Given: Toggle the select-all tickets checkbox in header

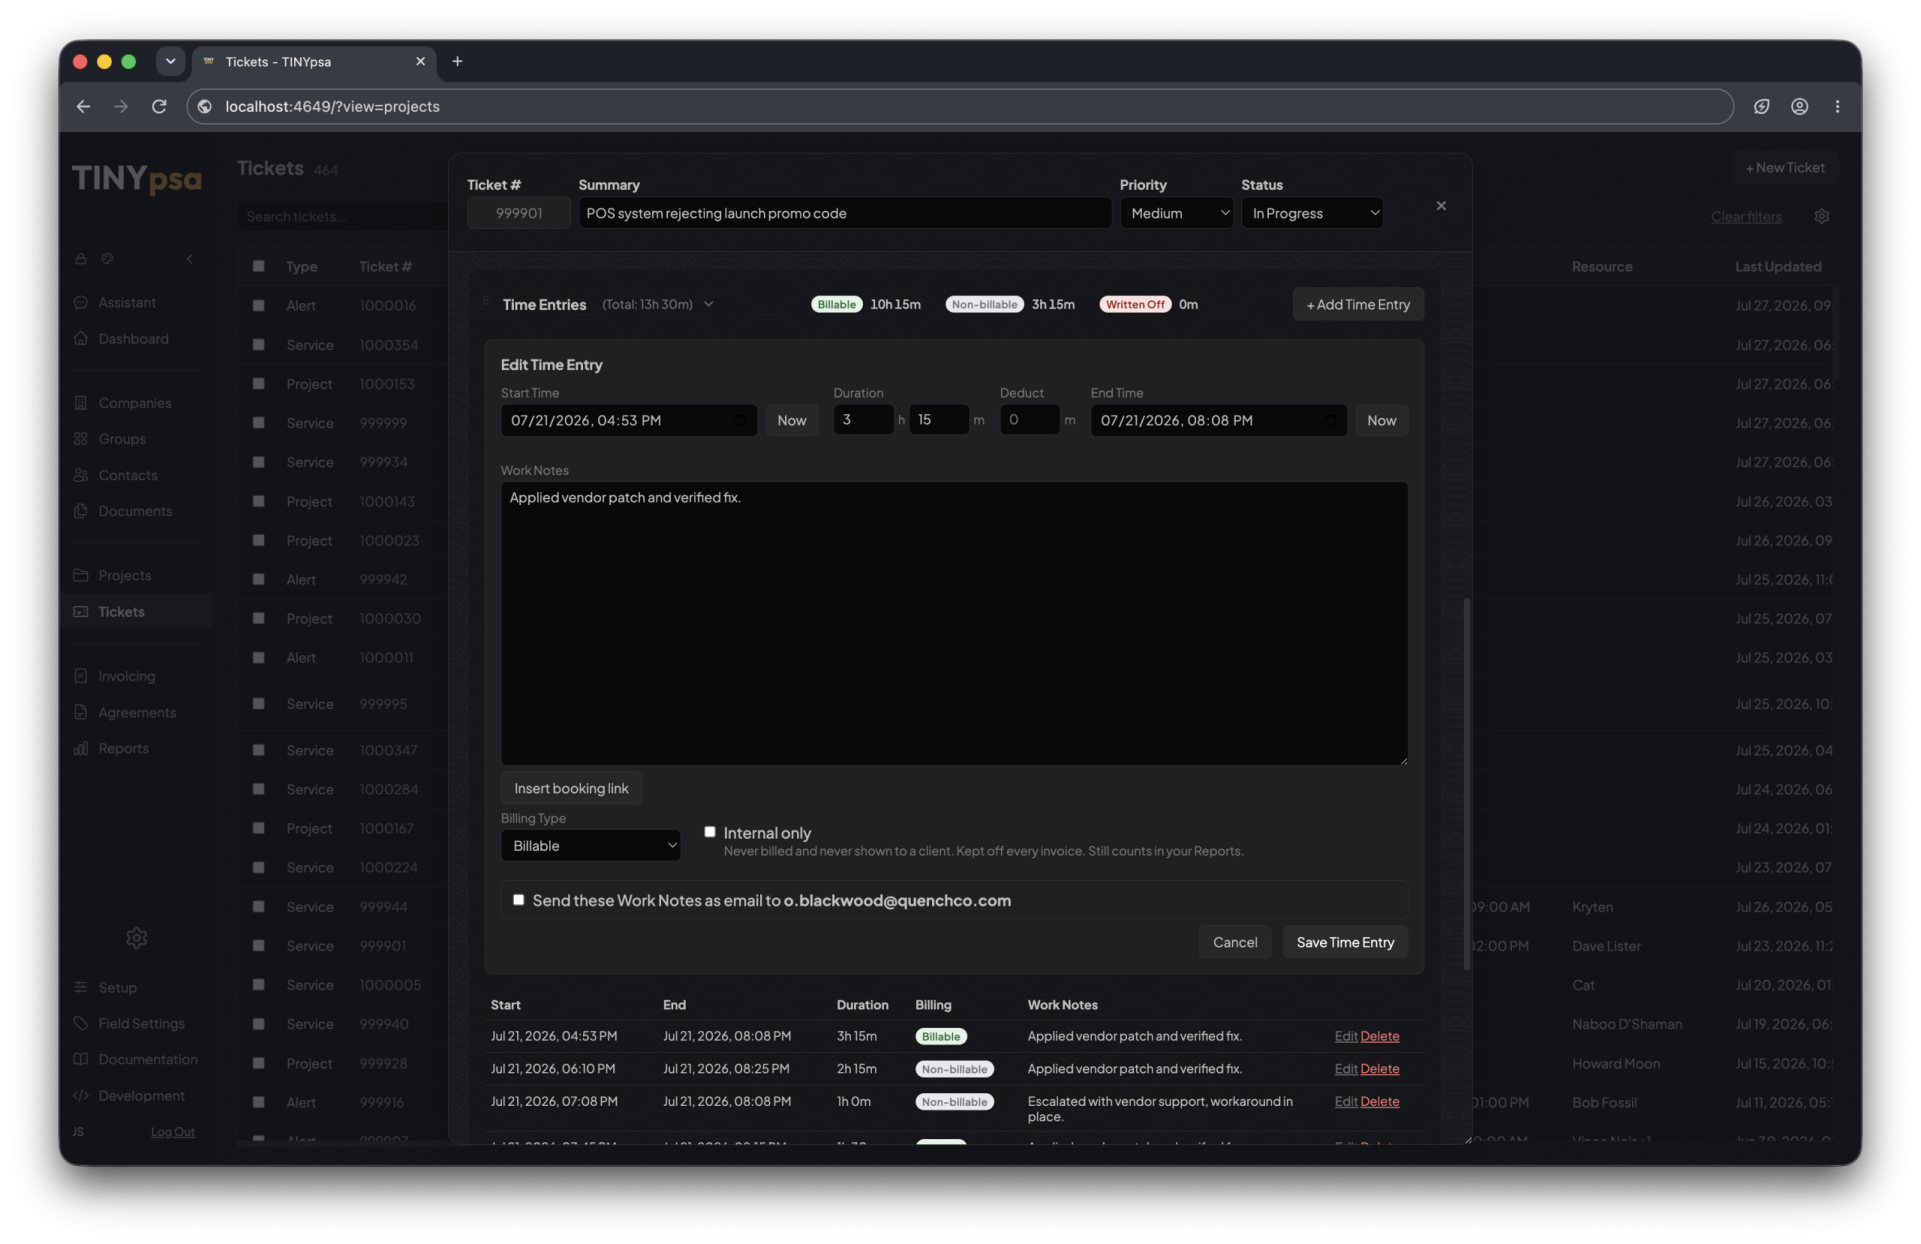Looking at the screenshot, I should coord(258,266).
